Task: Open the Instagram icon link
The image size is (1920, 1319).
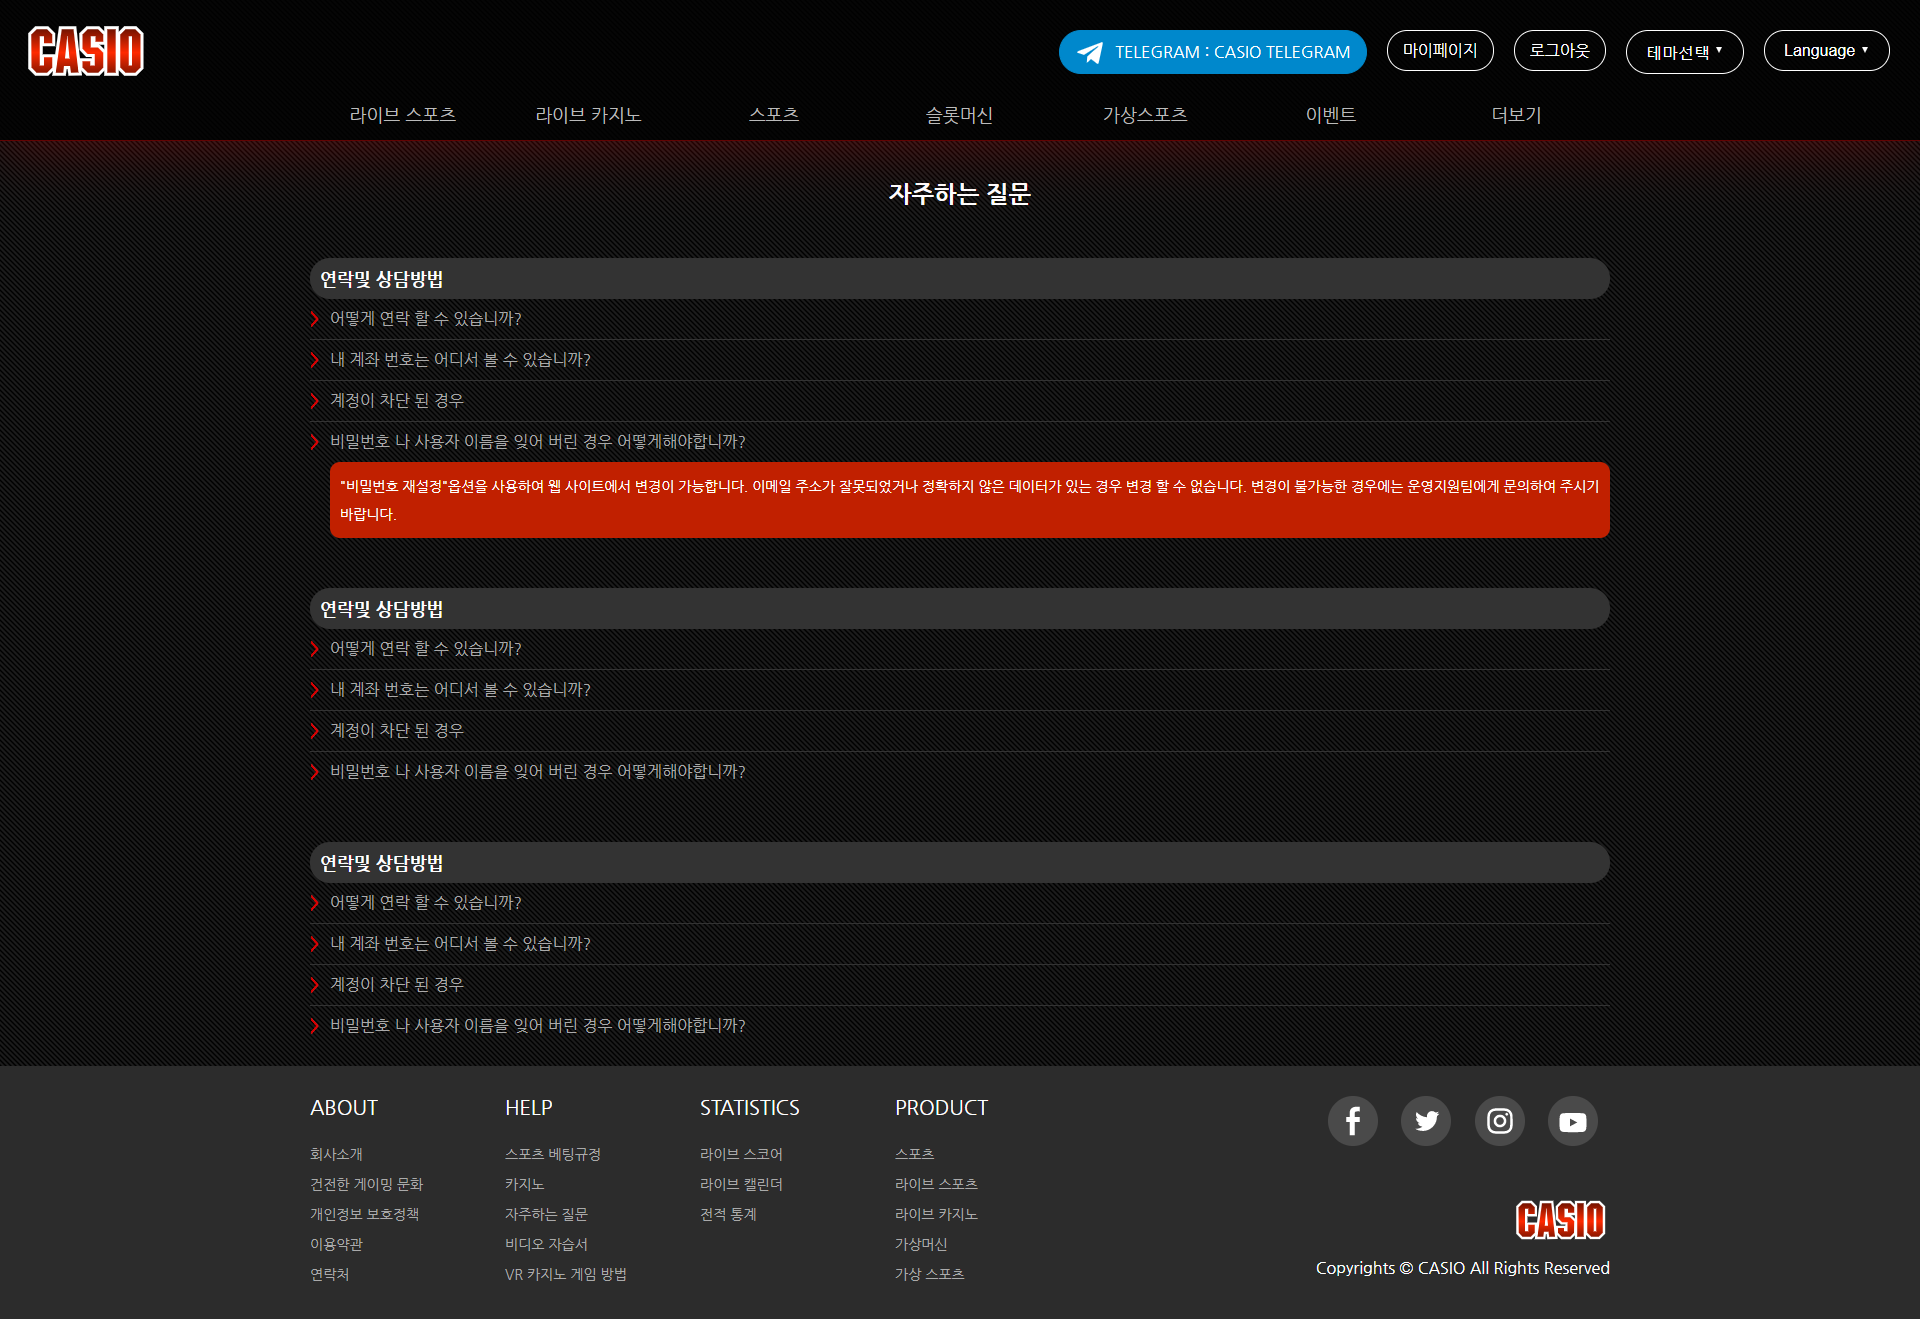Action: [1499, 1121]
